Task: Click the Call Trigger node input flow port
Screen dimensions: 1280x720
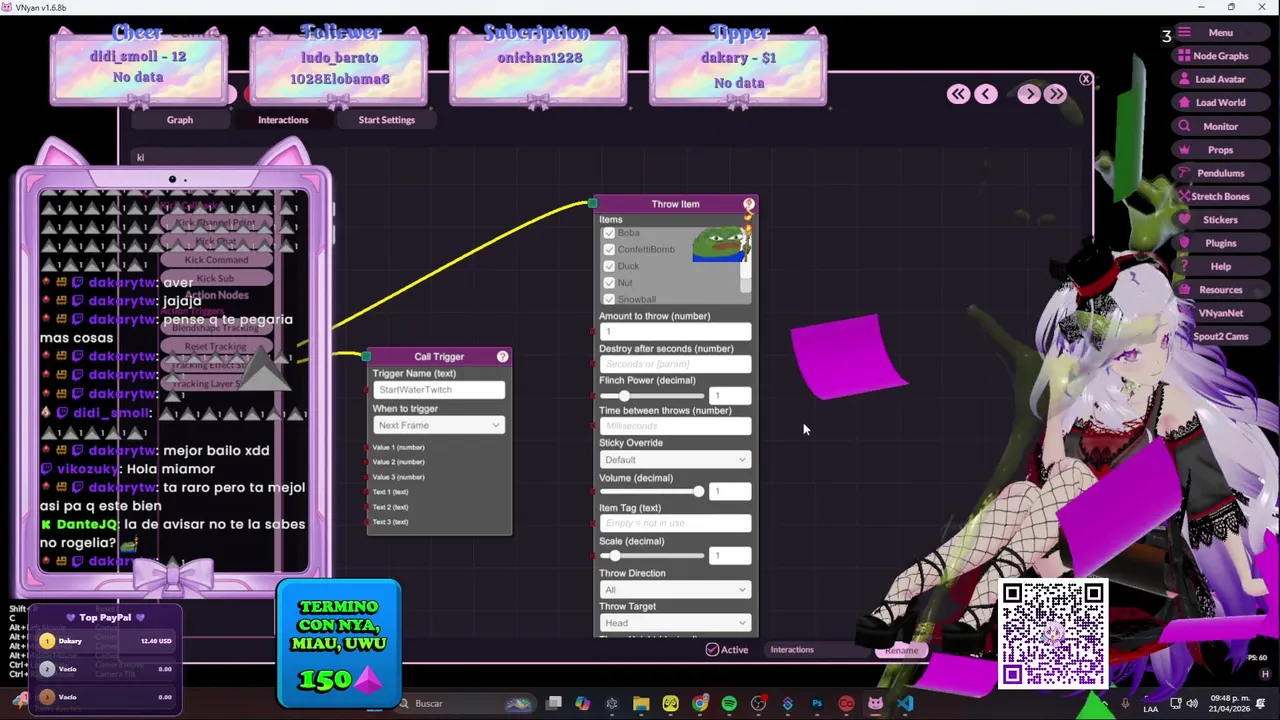Action: [366, 357]
